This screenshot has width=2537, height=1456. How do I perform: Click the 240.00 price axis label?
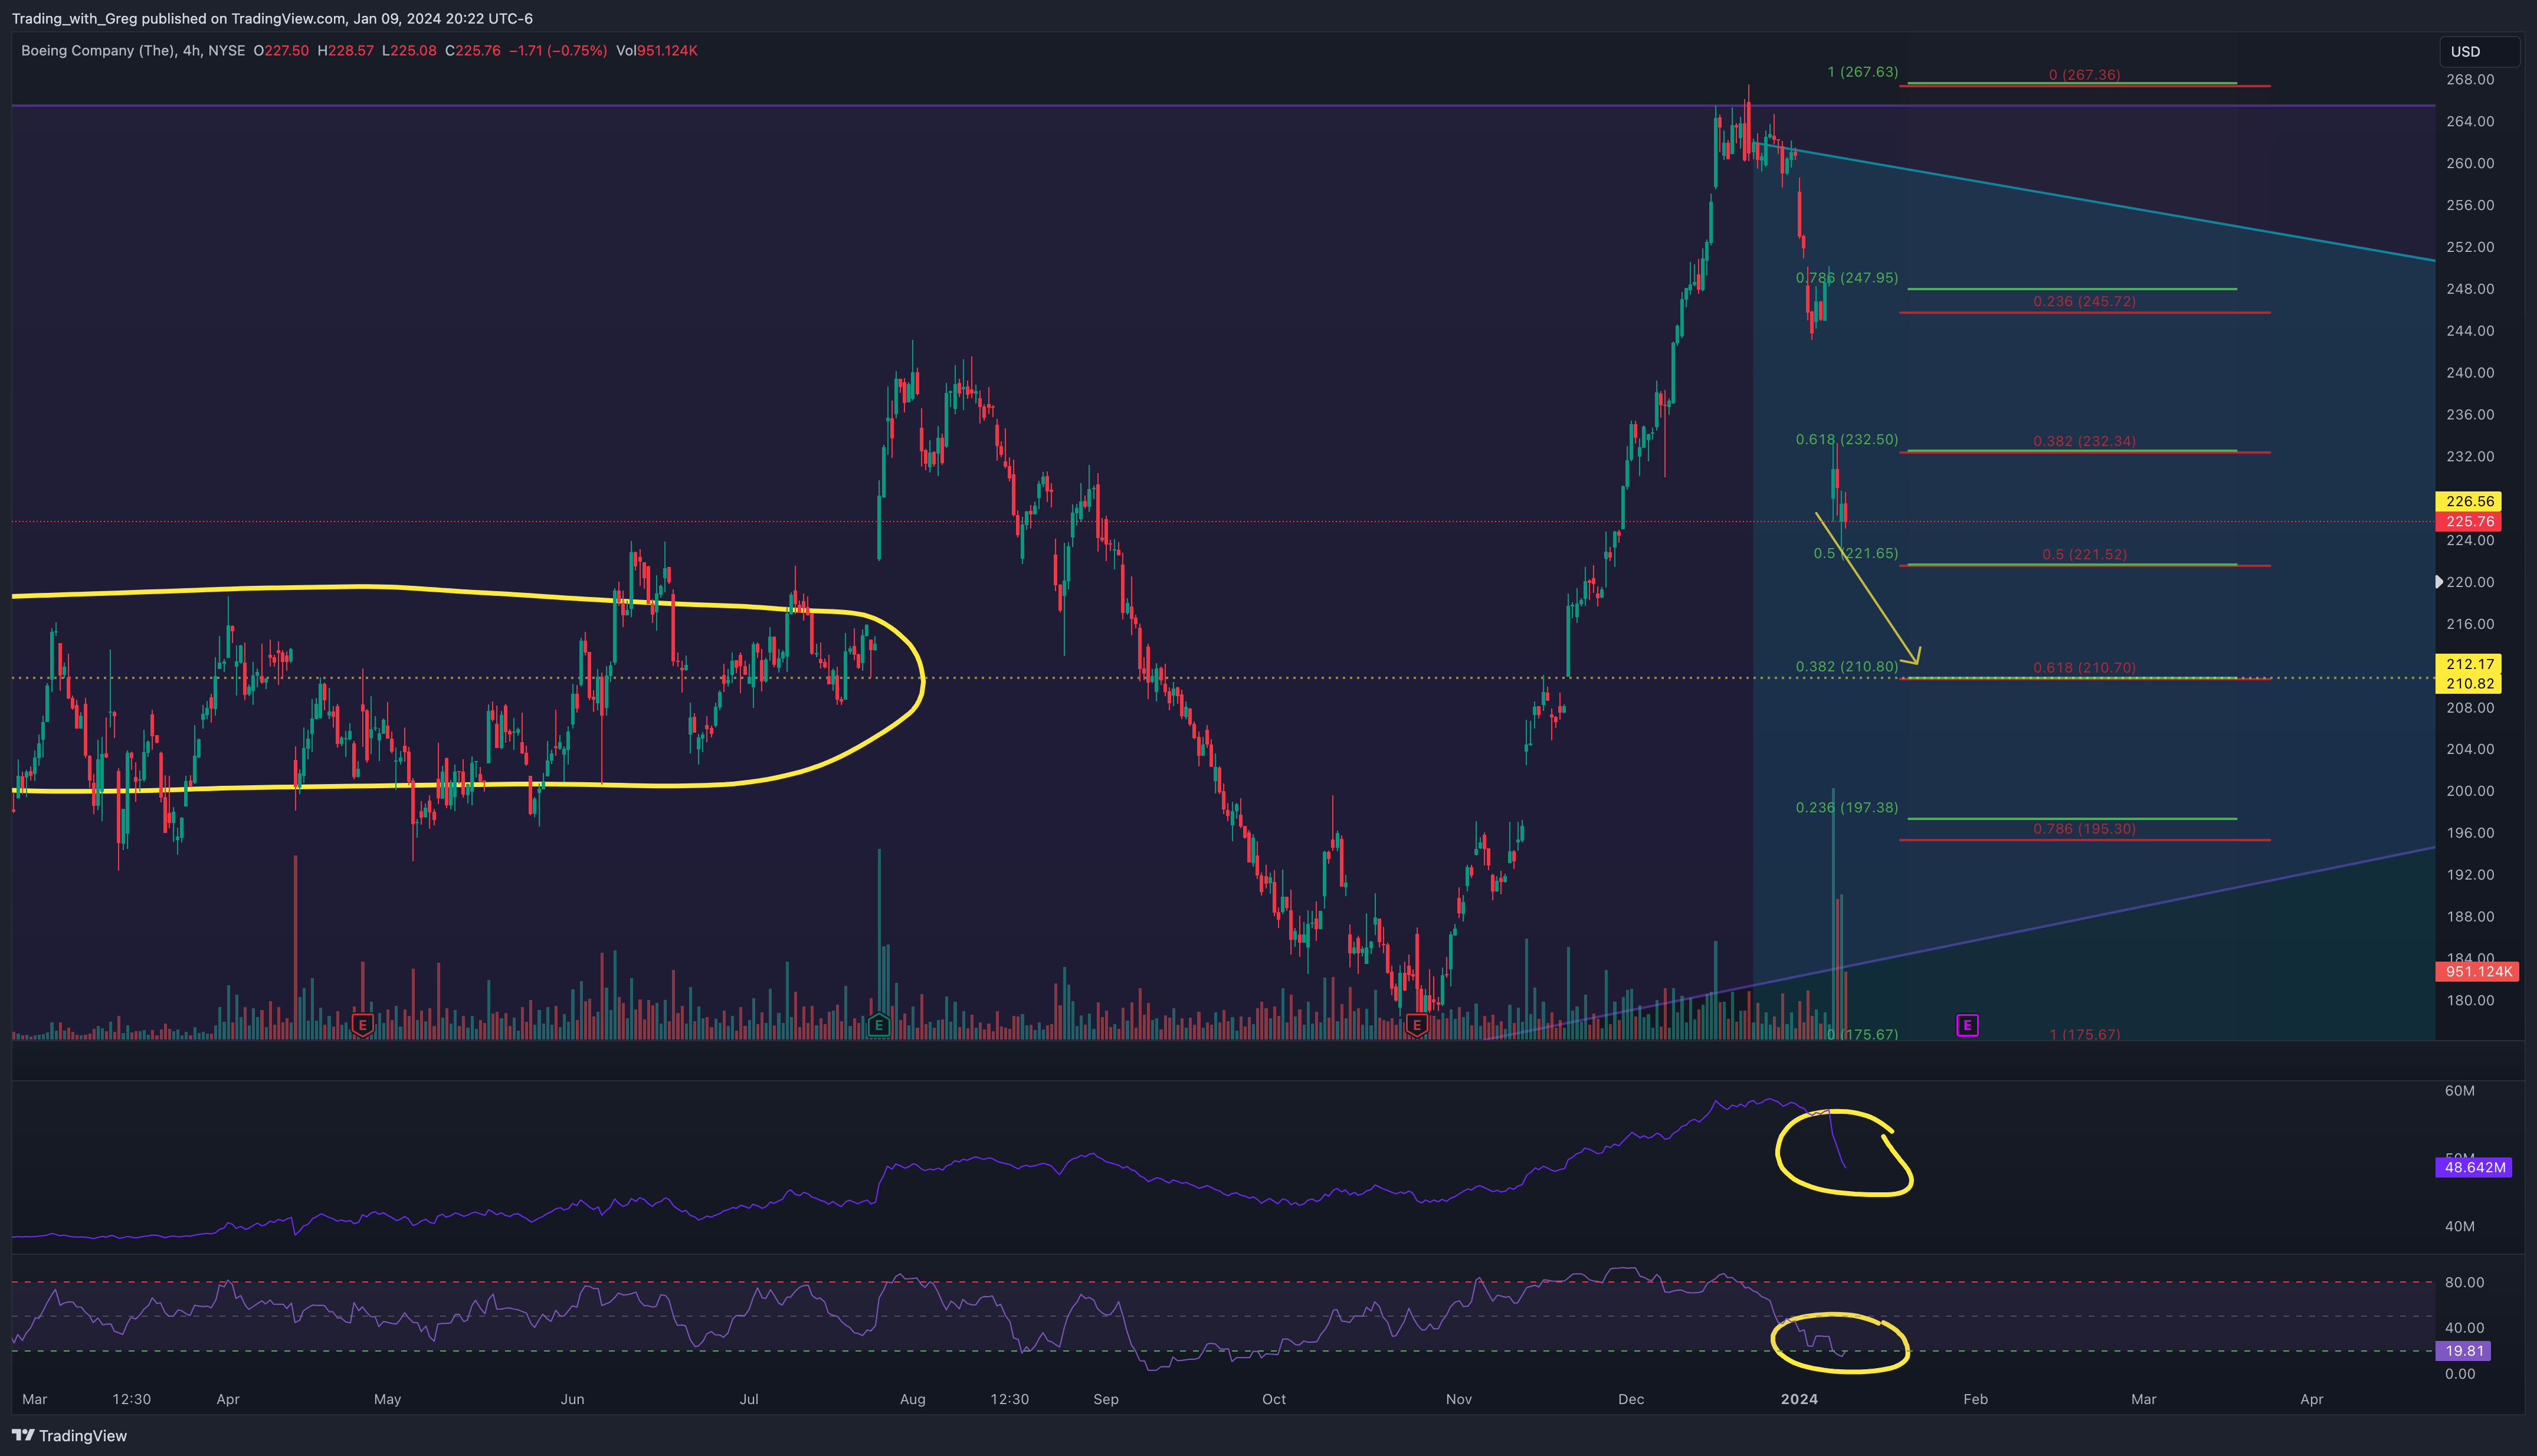(2469, 373)
